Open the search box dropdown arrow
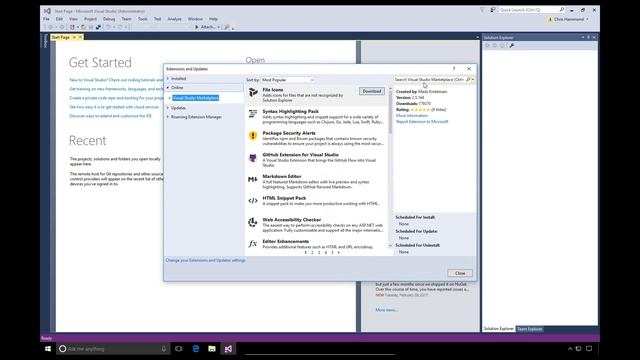640x360 pixels. (473, 80)
